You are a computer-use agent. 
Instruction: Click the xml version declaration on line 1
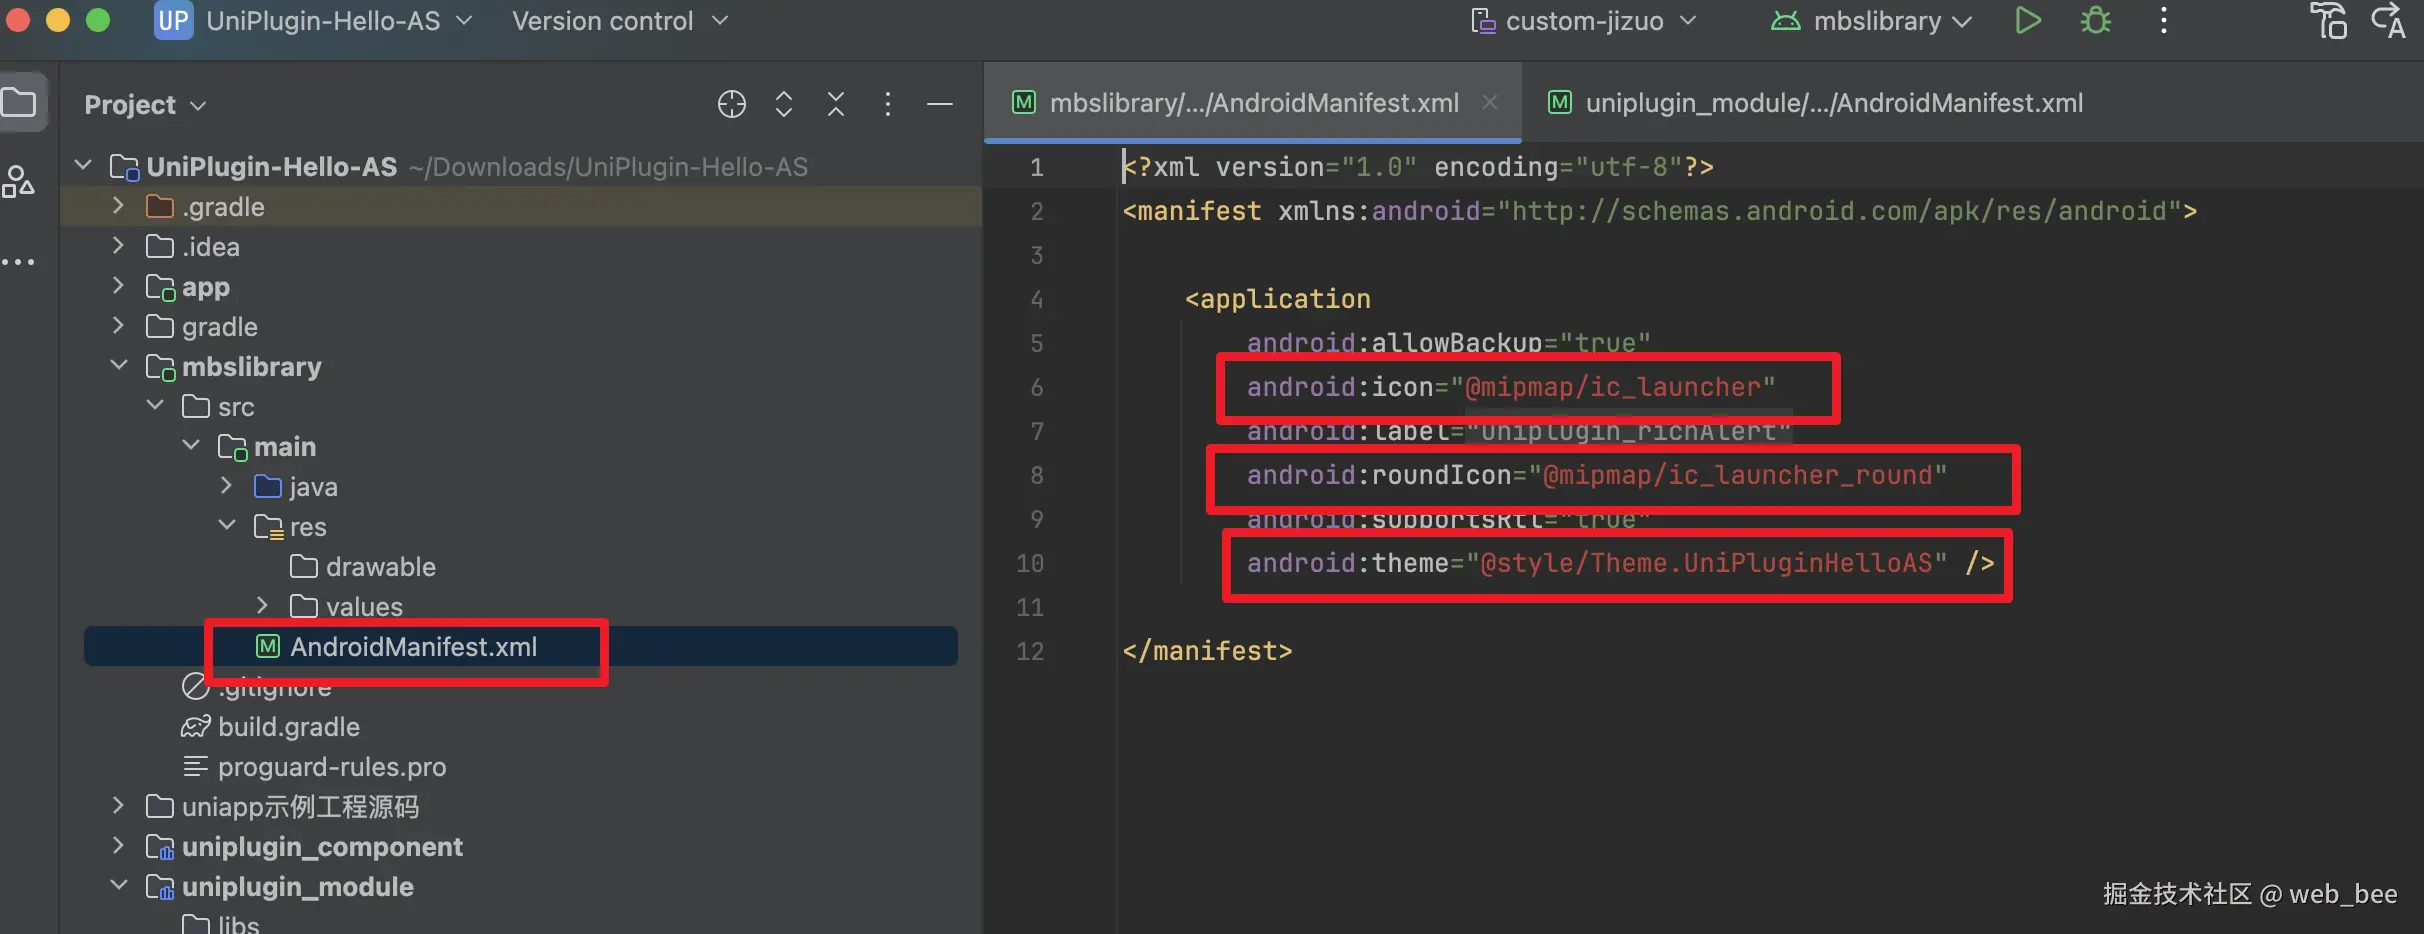point(1418,167)
